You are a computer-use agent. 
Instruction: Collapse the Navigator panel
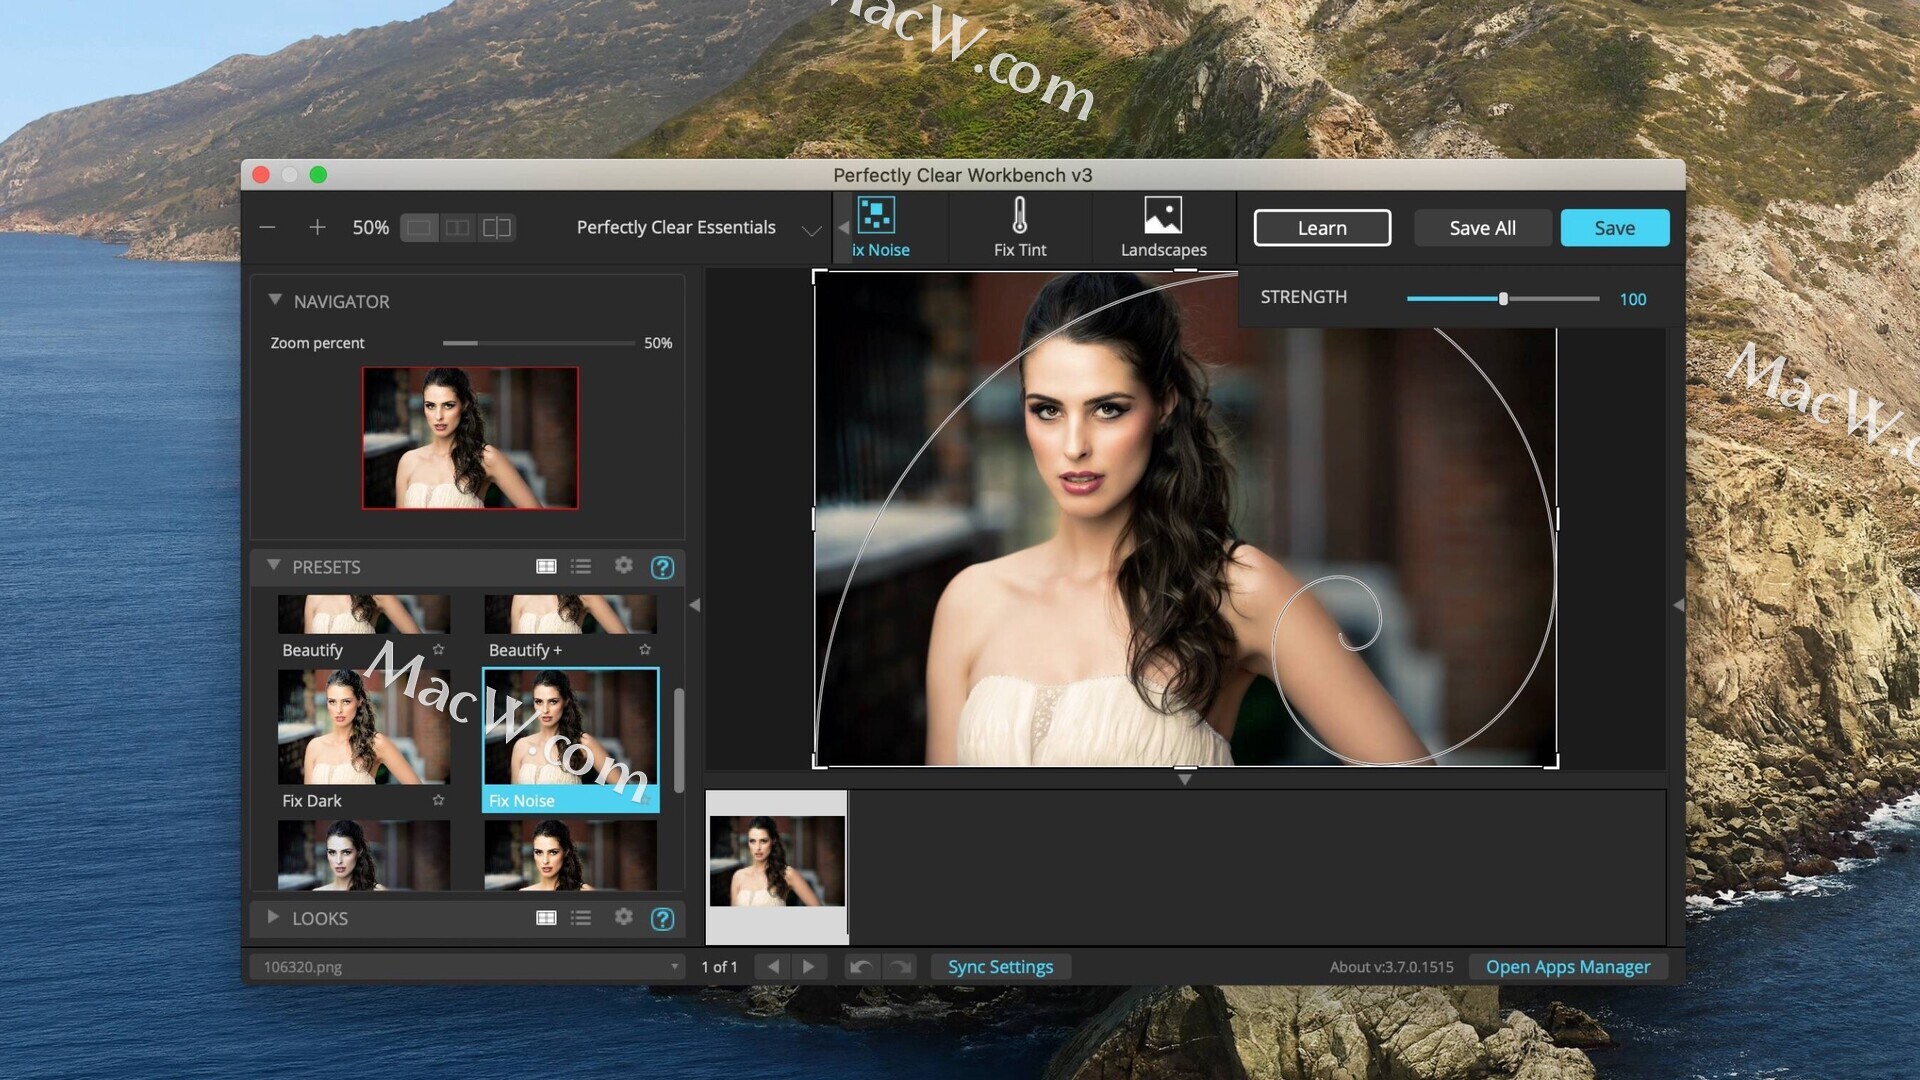click(x=275, y=300)
